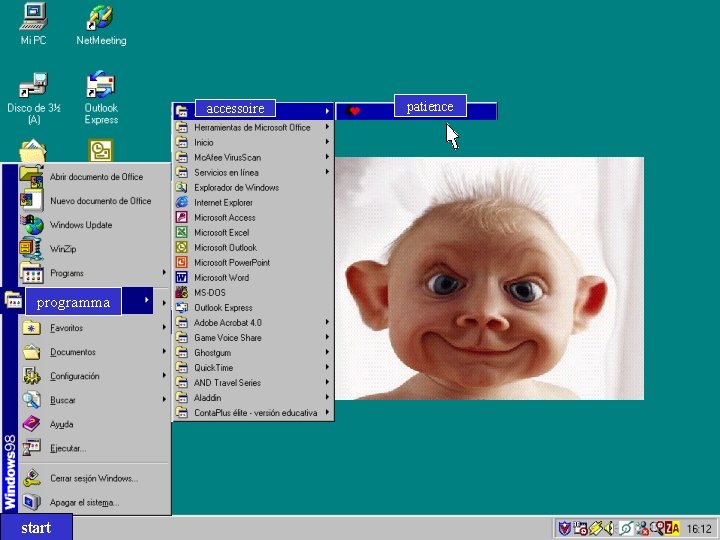Click the Internet Explorer icon in menu
This screenshot has height=540, width=720.
click(182, 202)
